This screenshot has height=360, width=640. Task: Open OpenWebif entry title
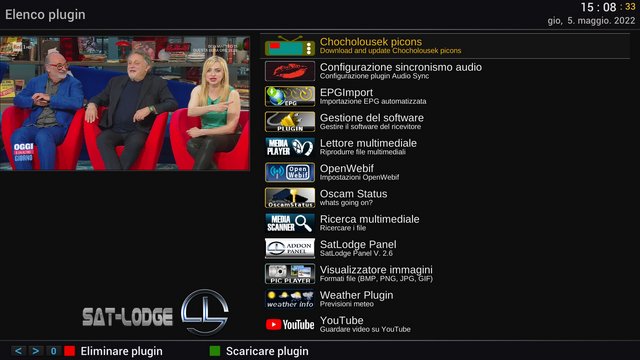coord(347,168)
